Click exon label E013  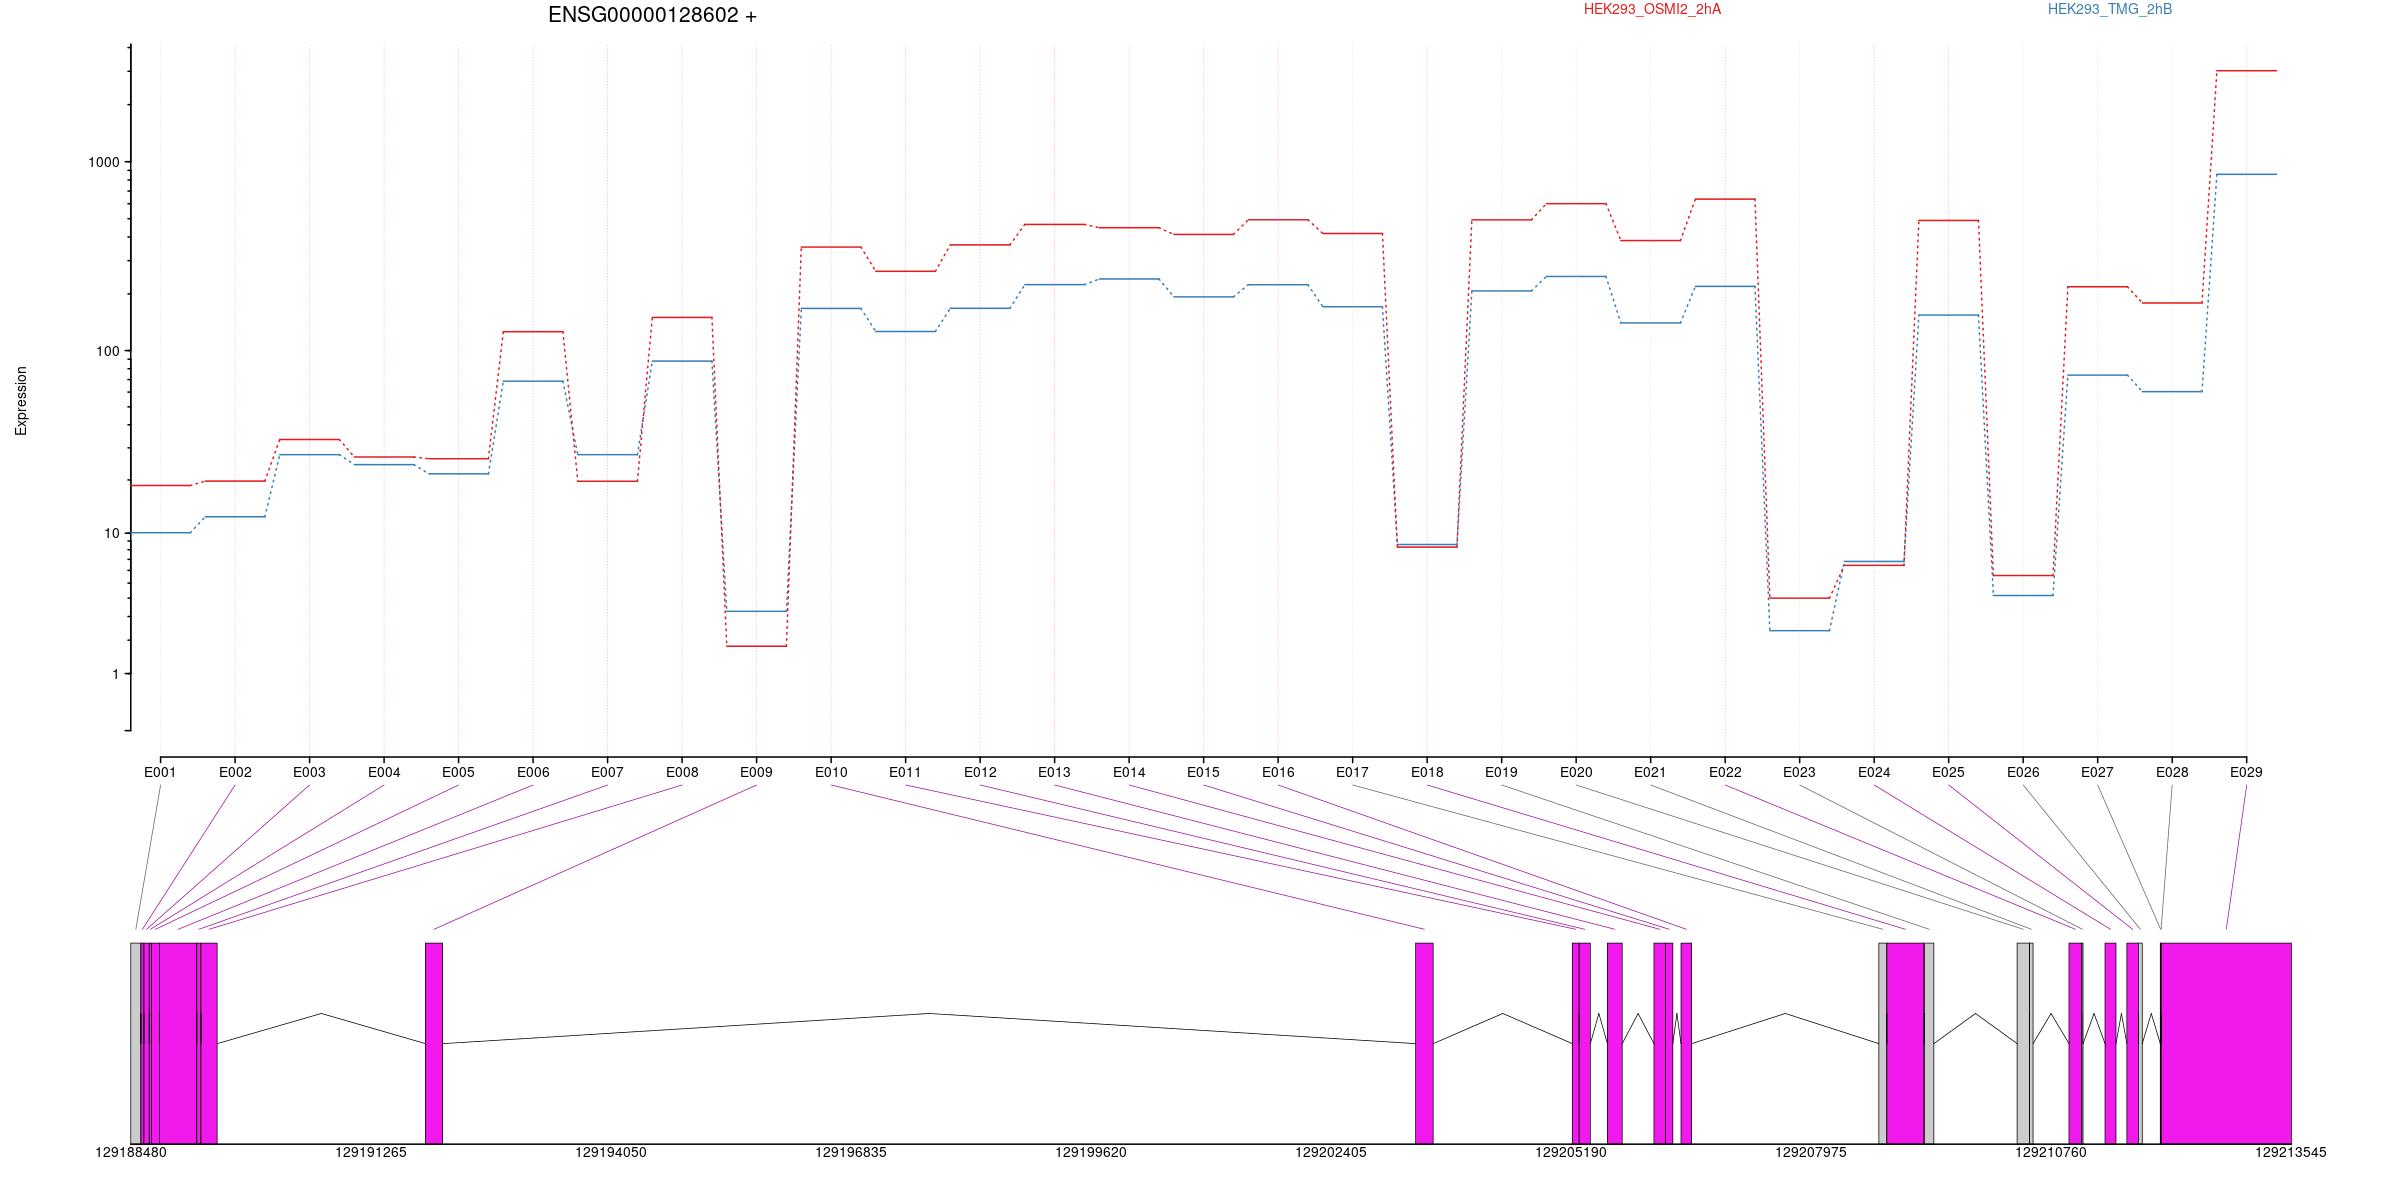1054,772
